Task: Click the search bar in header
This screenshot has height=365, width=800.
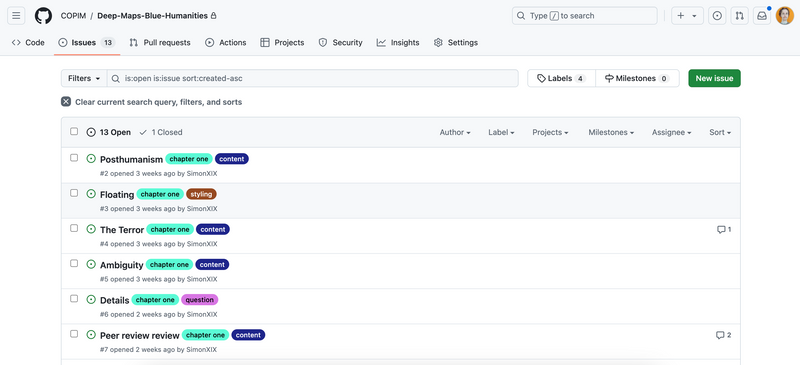Action: point(584,16)
